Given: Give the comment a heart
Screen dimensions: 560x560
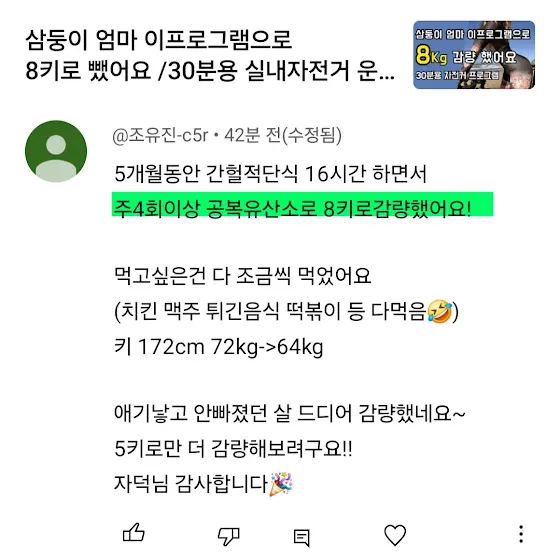Looking at the screenshot, I should coord(395,535).
